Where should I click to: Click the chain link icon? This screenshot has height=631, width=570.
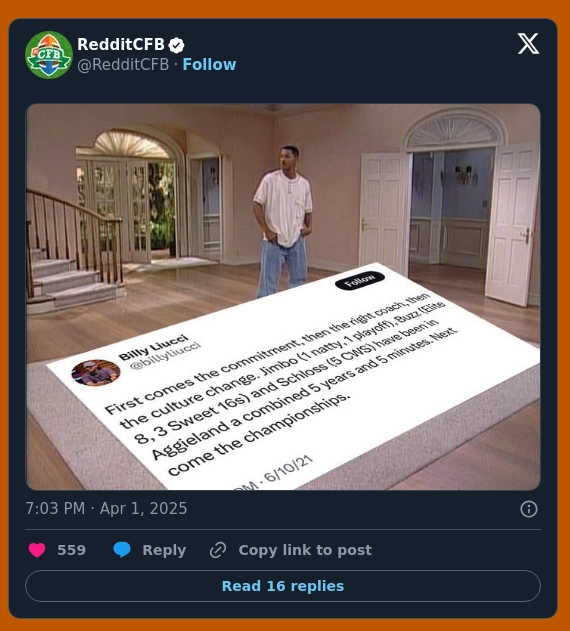pyautogui.click(x=218, y=550)
